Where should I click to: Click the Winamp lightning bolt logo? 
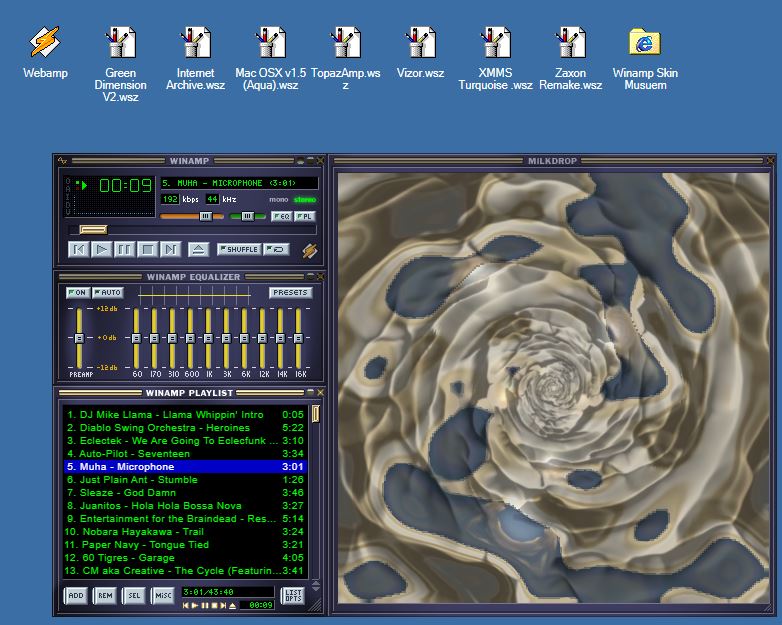309,250
